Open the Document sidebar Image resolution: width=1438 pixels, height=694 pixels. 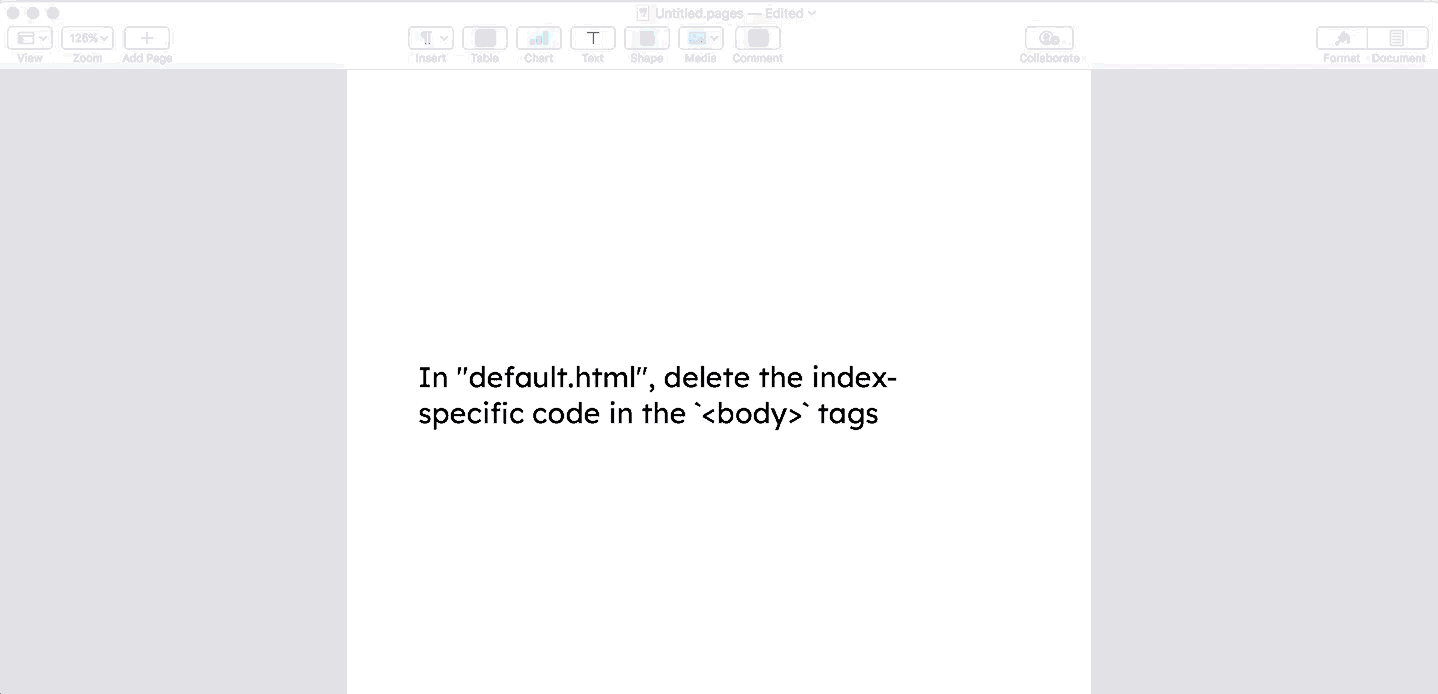(x=1397, y=38)
